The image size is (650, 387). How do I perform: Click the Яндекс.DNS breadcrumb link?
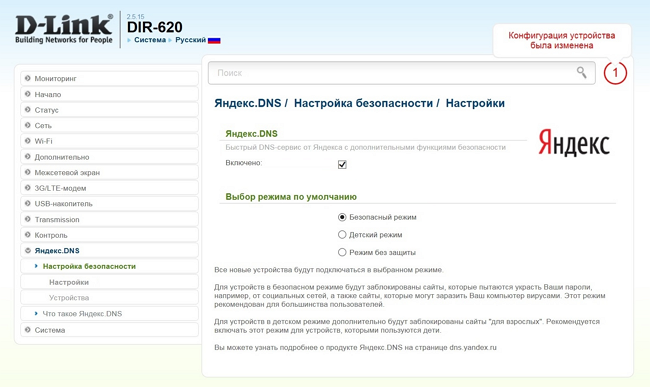[x=247, y=103]
